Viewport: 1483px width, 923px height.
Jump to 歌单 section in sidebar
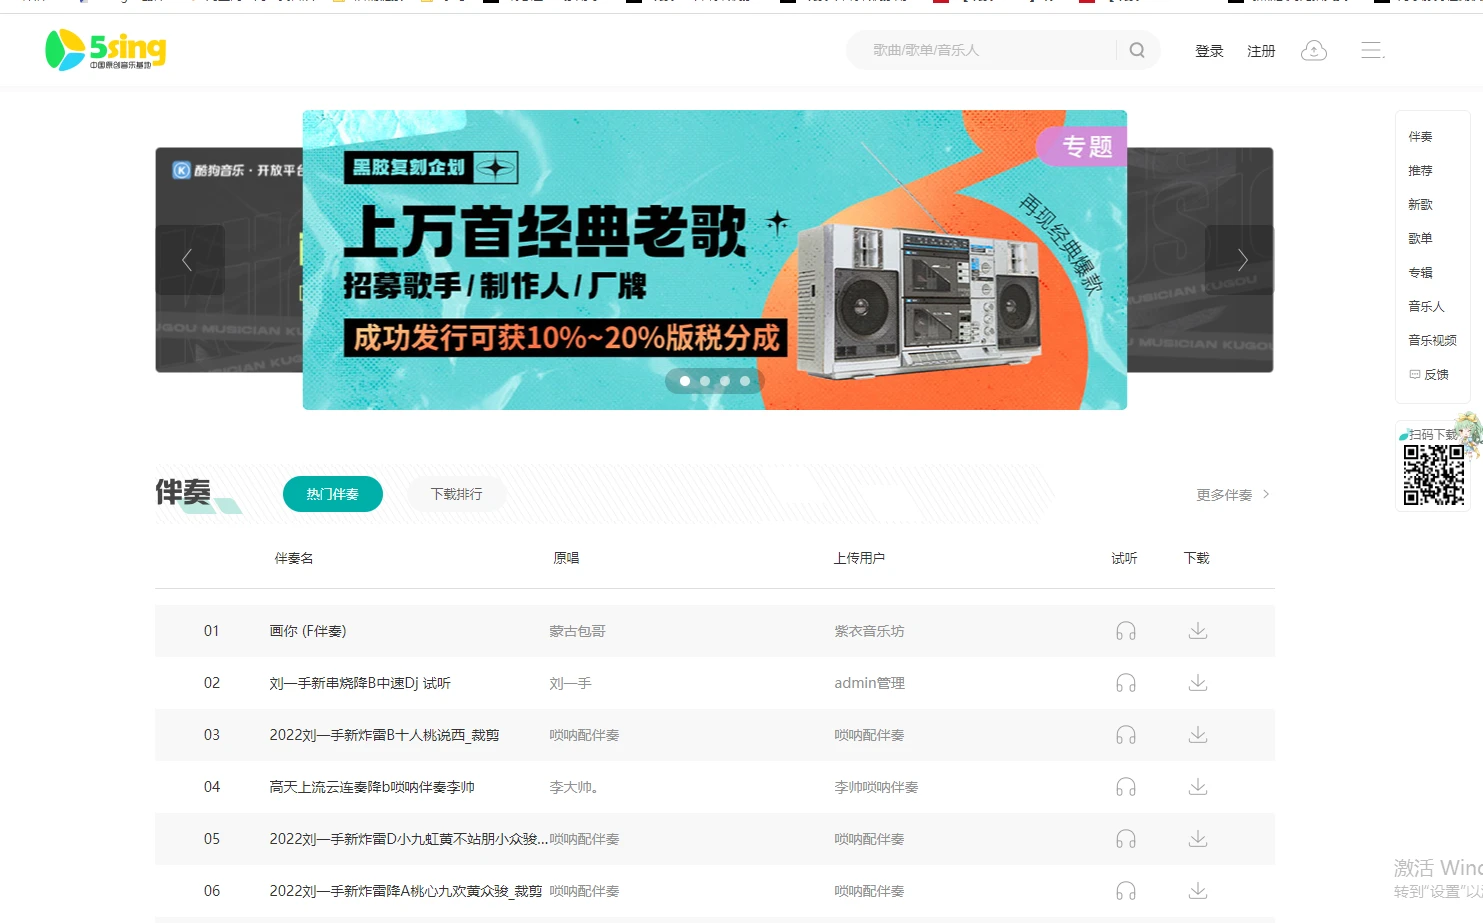coord(1420,239)
